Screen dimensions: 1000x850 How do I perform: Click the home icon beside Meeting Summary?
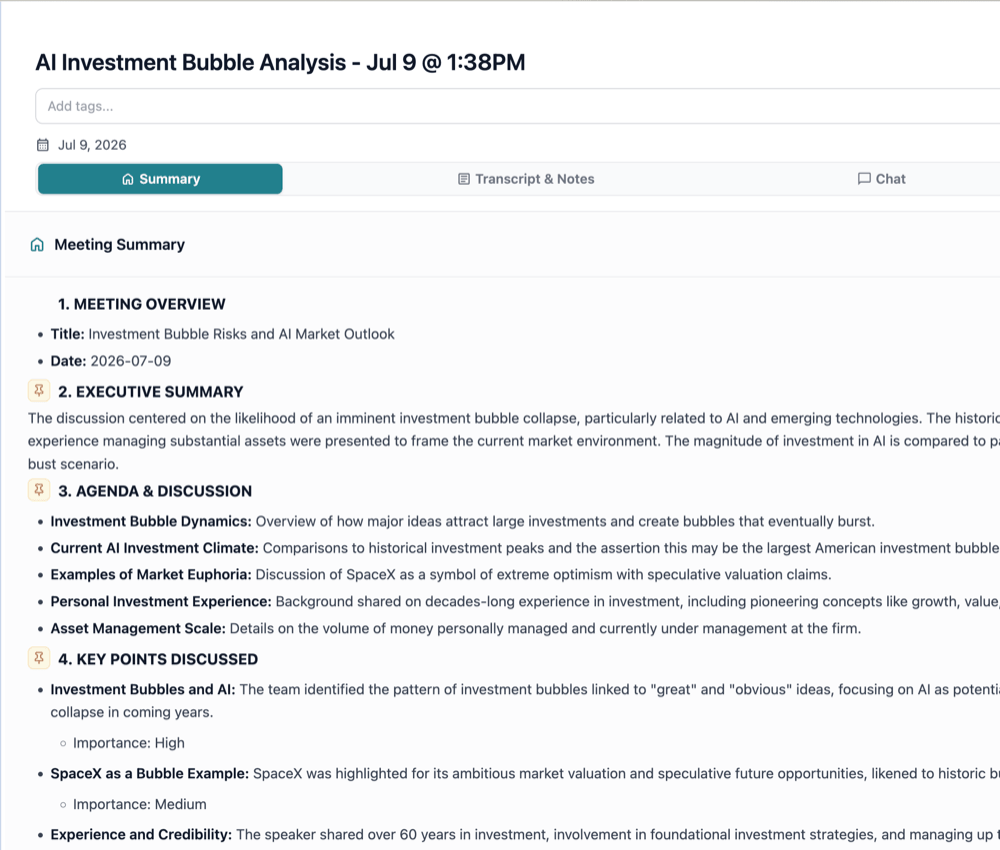click(x=37, y=245)
